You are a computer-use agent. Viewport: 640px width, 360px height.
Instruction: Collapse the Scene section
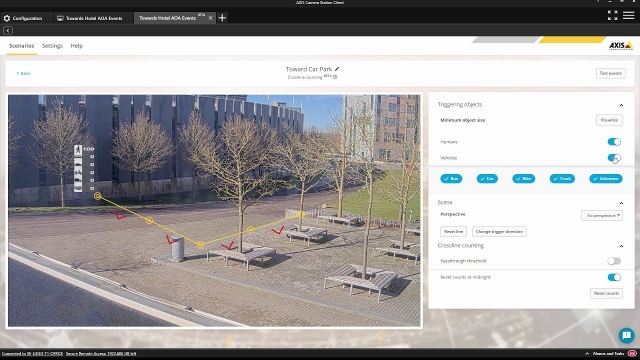(x=621, y=203)
